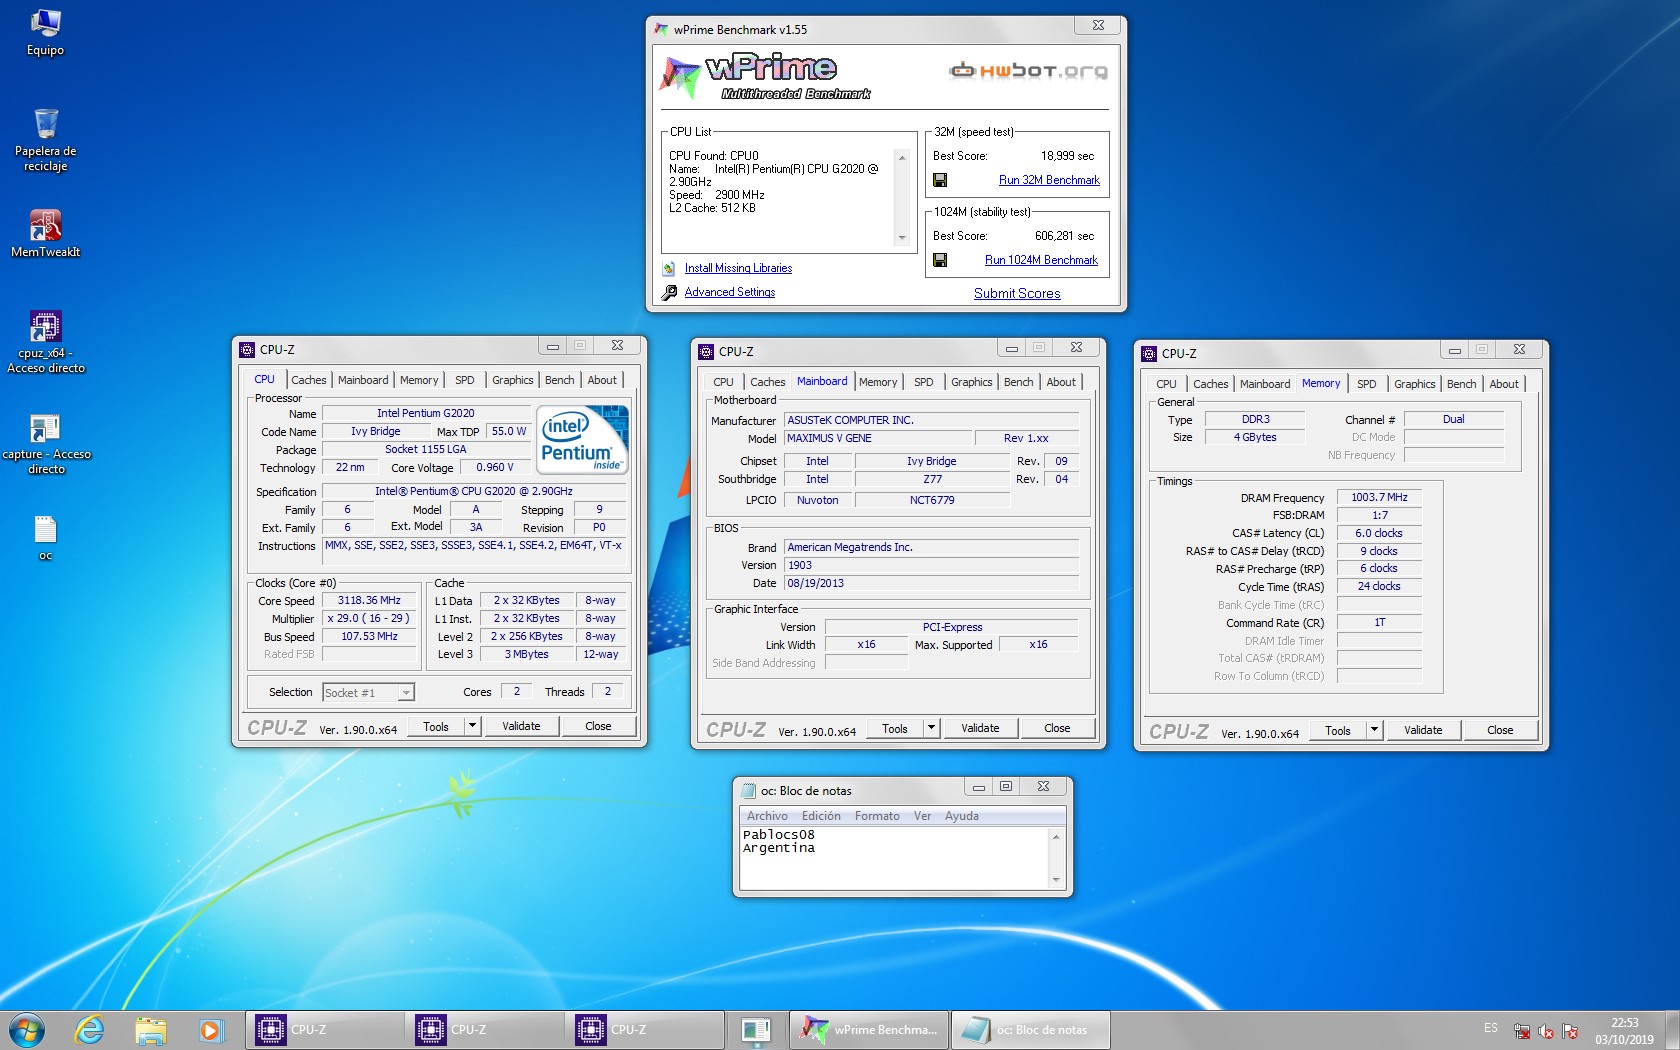Click inside the Notepad text area

pyautogui.click(x=894, y=858)
